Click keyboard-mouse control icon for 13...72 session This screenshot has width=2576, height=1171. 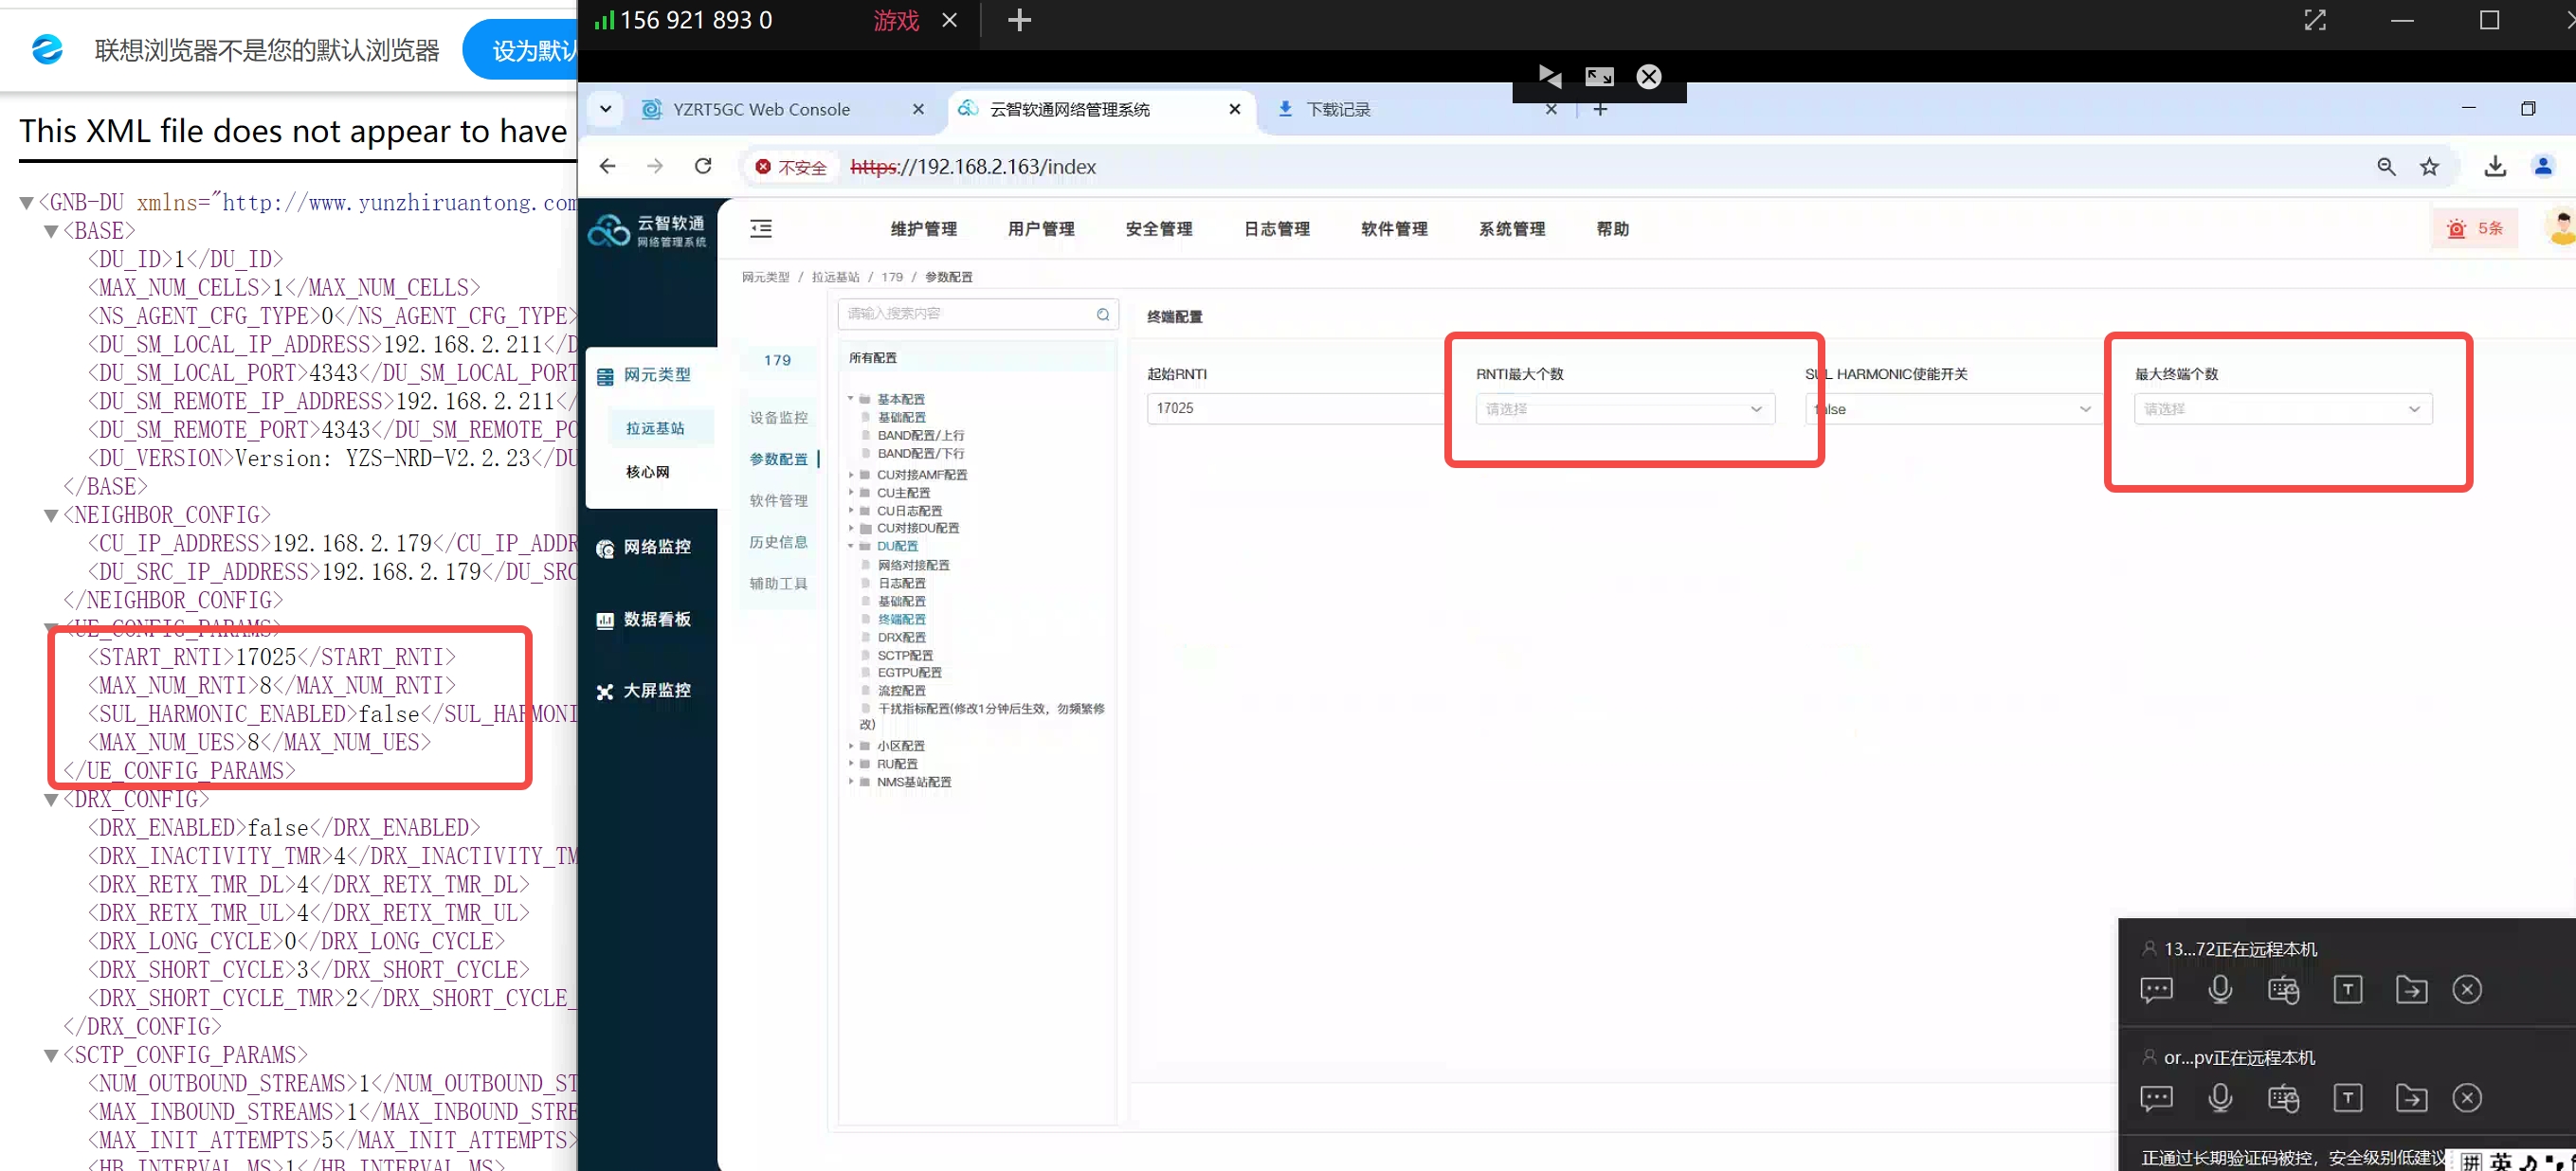tap(2284, 990)
